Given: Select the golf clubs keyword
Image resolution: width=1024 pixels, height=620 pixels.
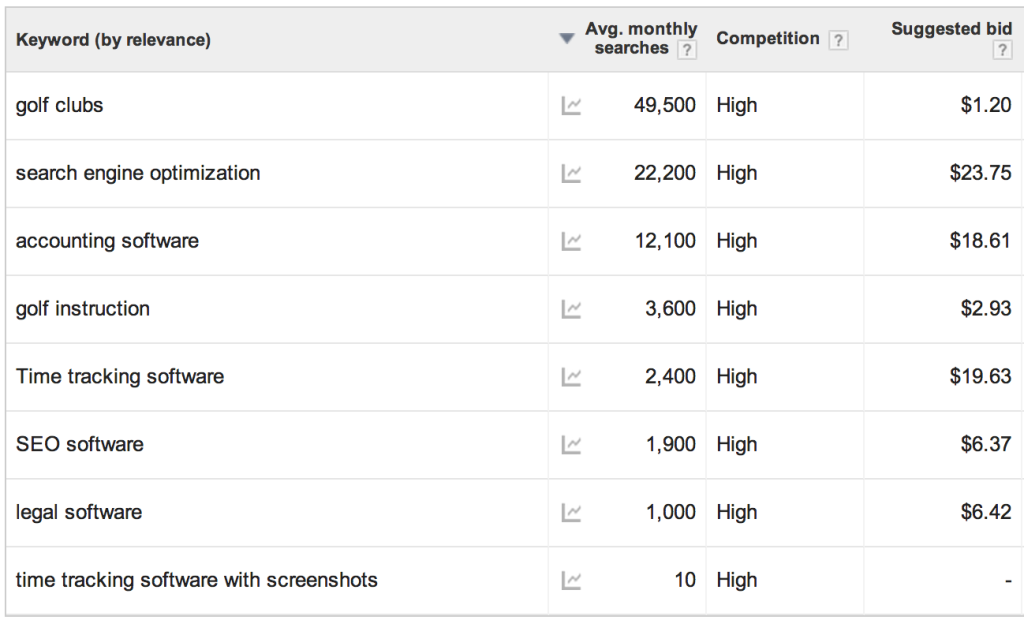Looking at the screenshot, I should 59,105.
